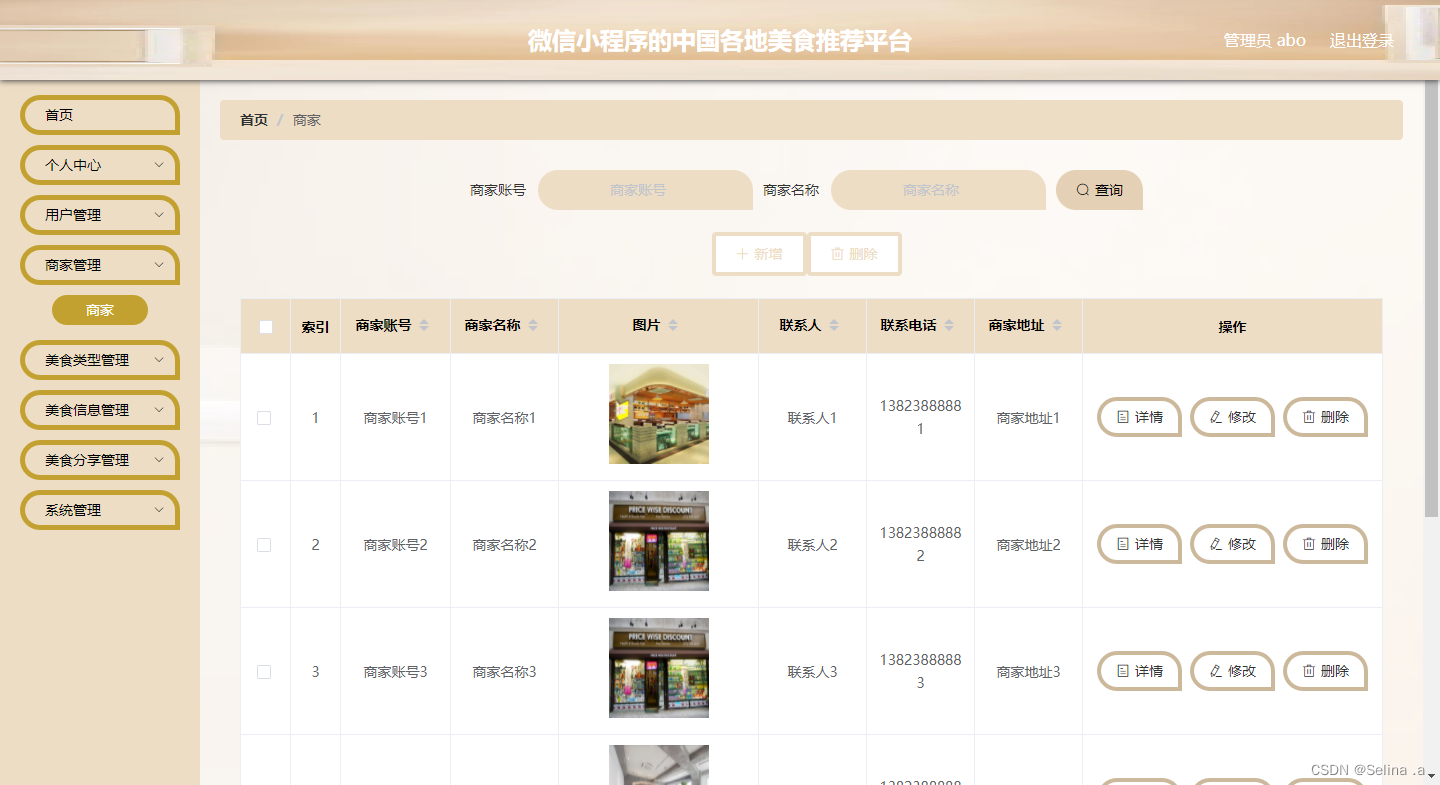Screen dimensions: 1440x785
Task: Check the box for row 商家账号3
Action: coord(264,672)
